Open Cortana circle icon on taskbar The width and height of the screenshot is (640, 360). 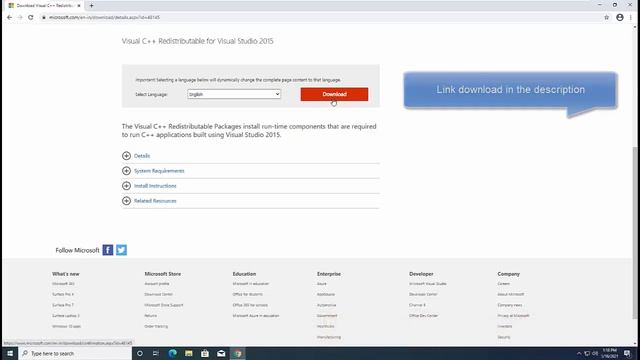click(140, 353)
